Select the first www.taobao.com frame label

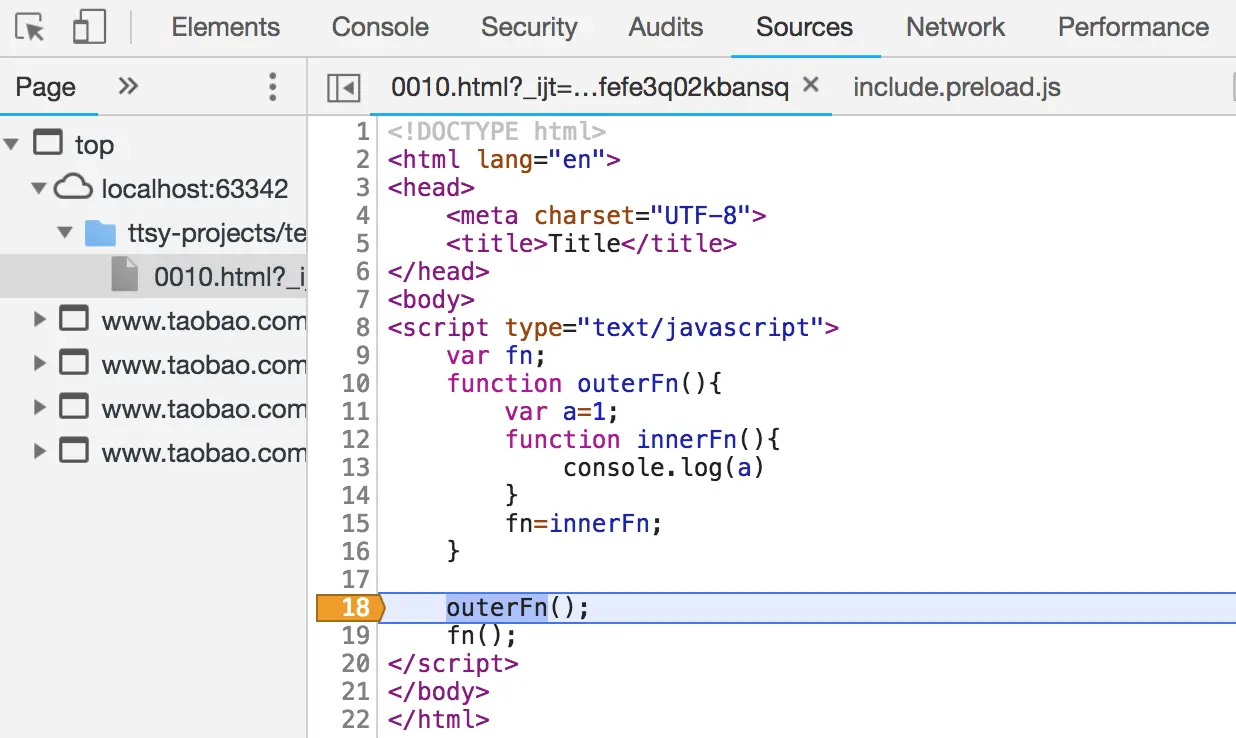pos(203,321)
